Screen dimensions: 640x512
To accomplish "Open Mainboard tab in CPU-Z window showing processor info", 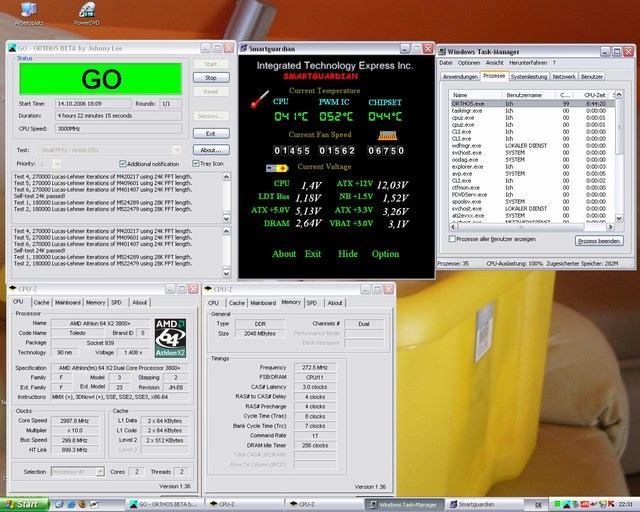I will coord(68,303).
